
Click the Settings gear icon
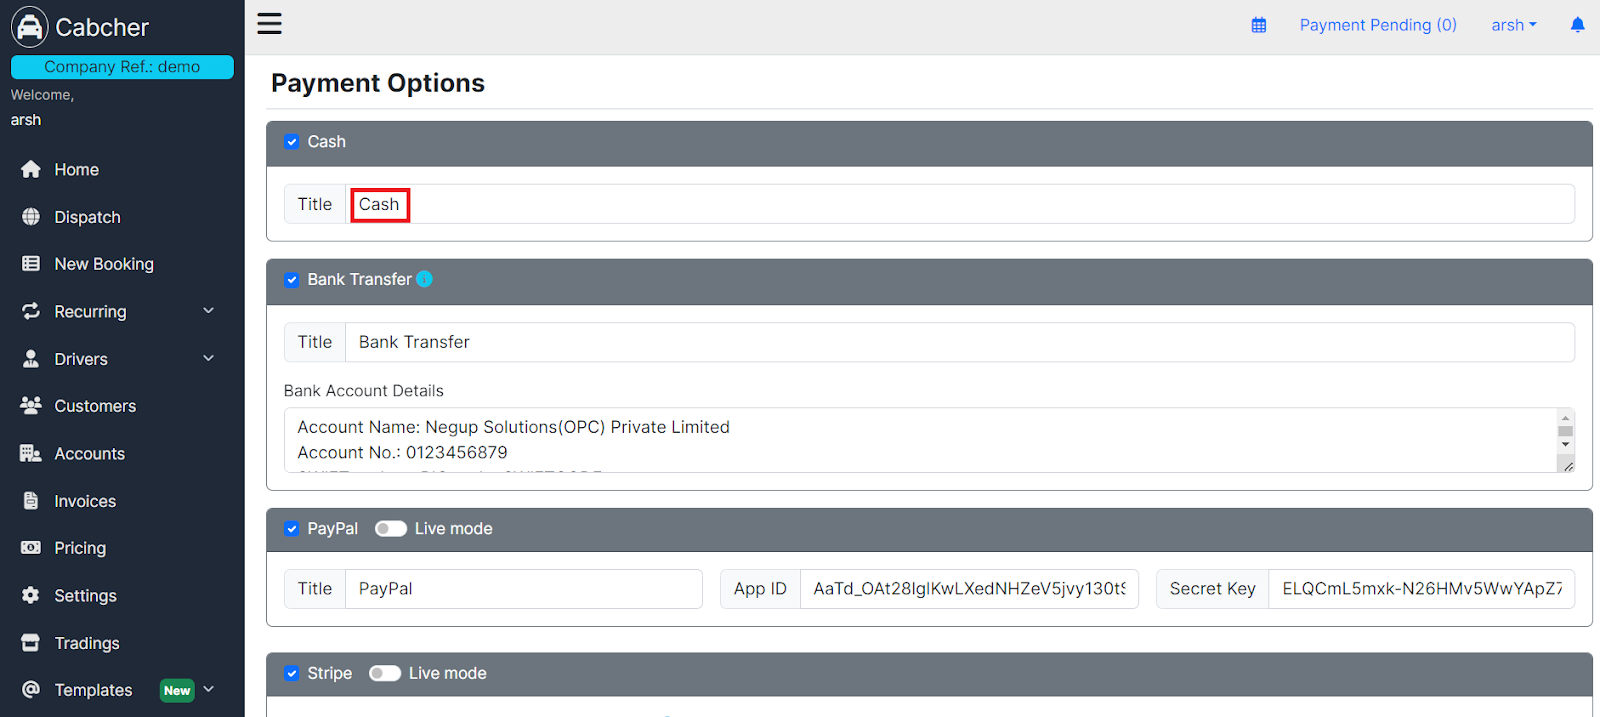[31, 595]
